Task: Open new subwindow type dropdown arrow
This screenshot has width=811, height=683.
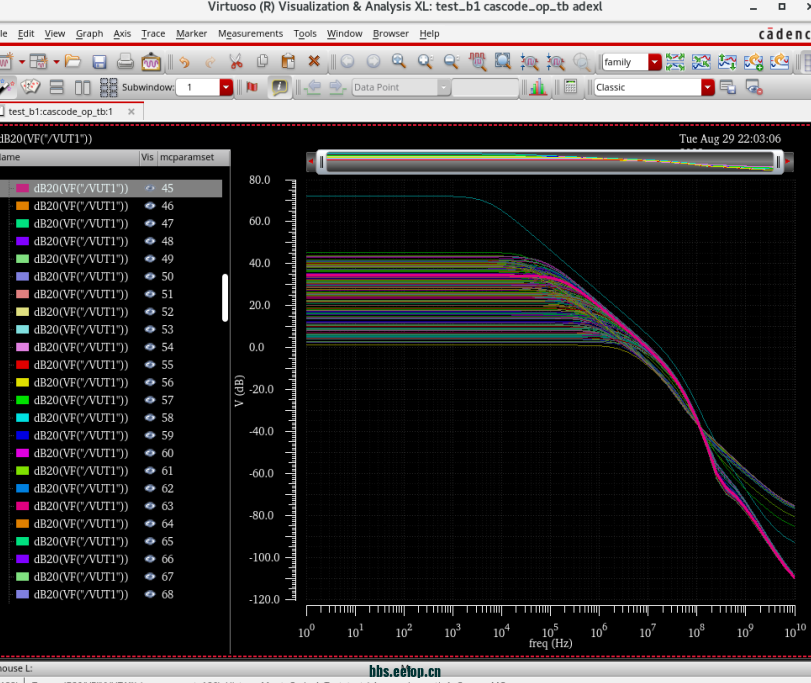Action: 56,62
